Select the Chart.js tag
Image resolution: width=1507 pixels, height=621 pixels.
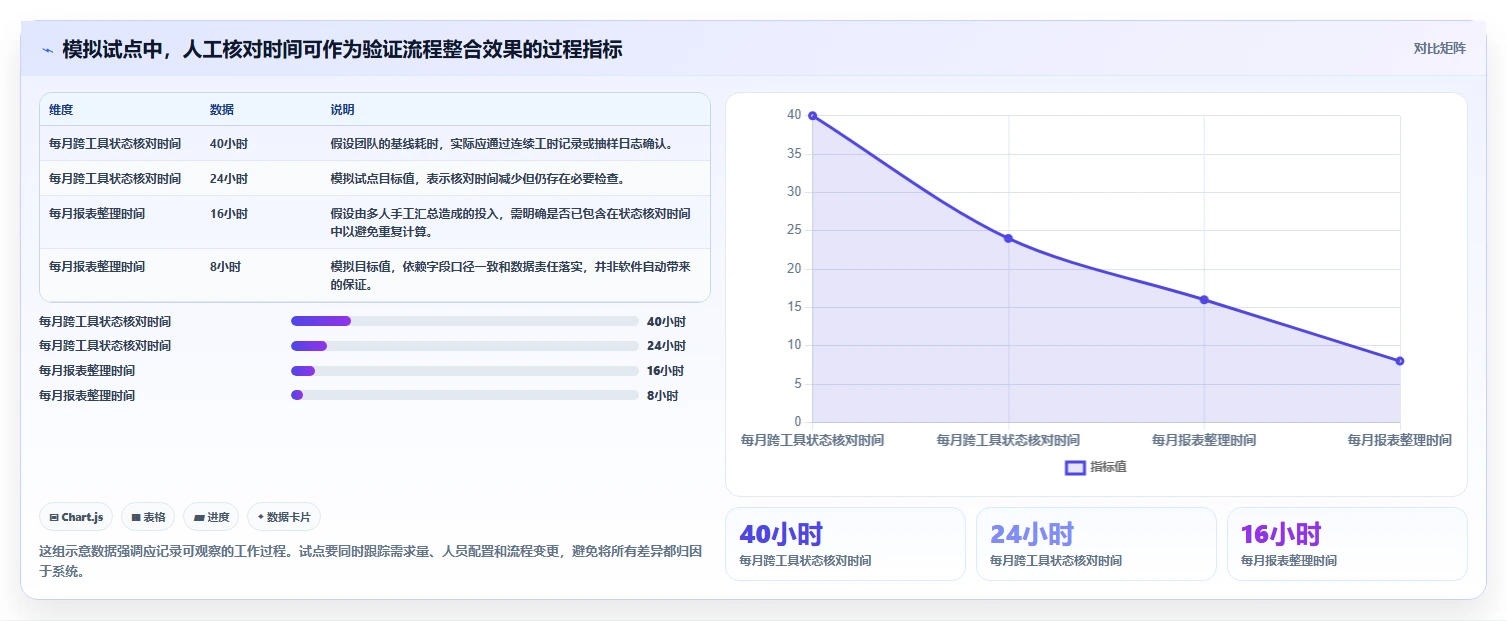click(x=77, y=517)
